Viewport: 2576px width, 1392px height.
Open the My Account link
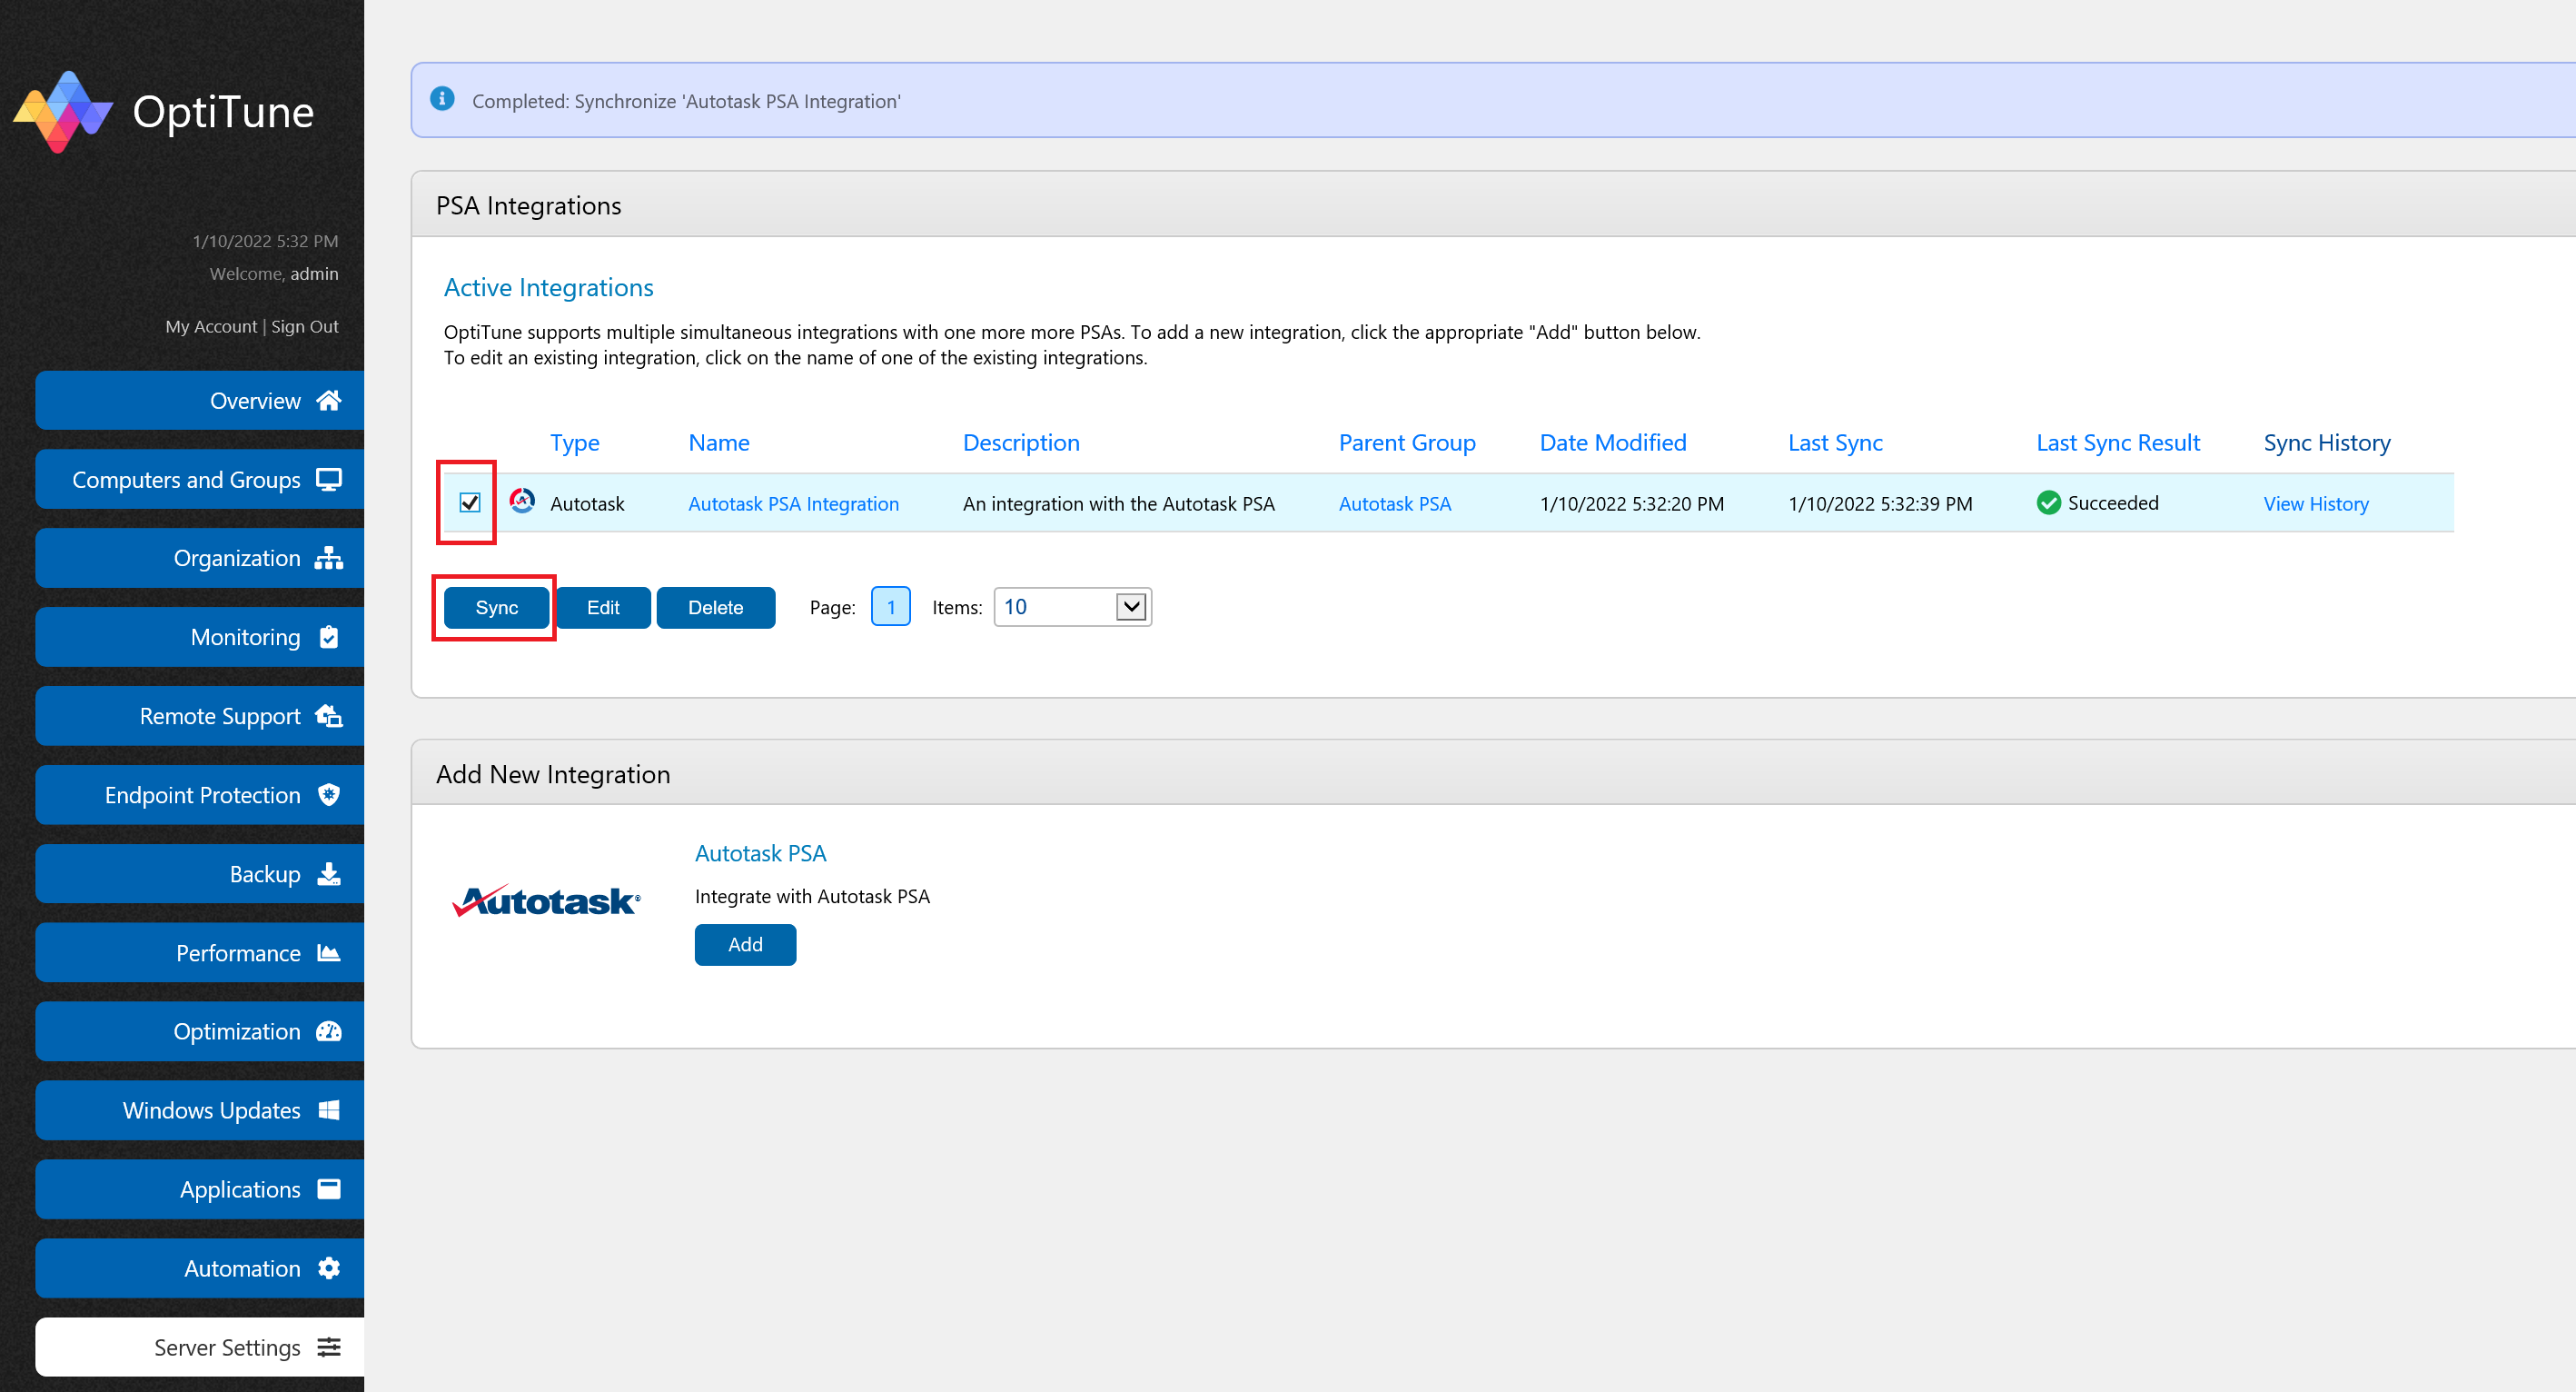click(x=211, y=326)
